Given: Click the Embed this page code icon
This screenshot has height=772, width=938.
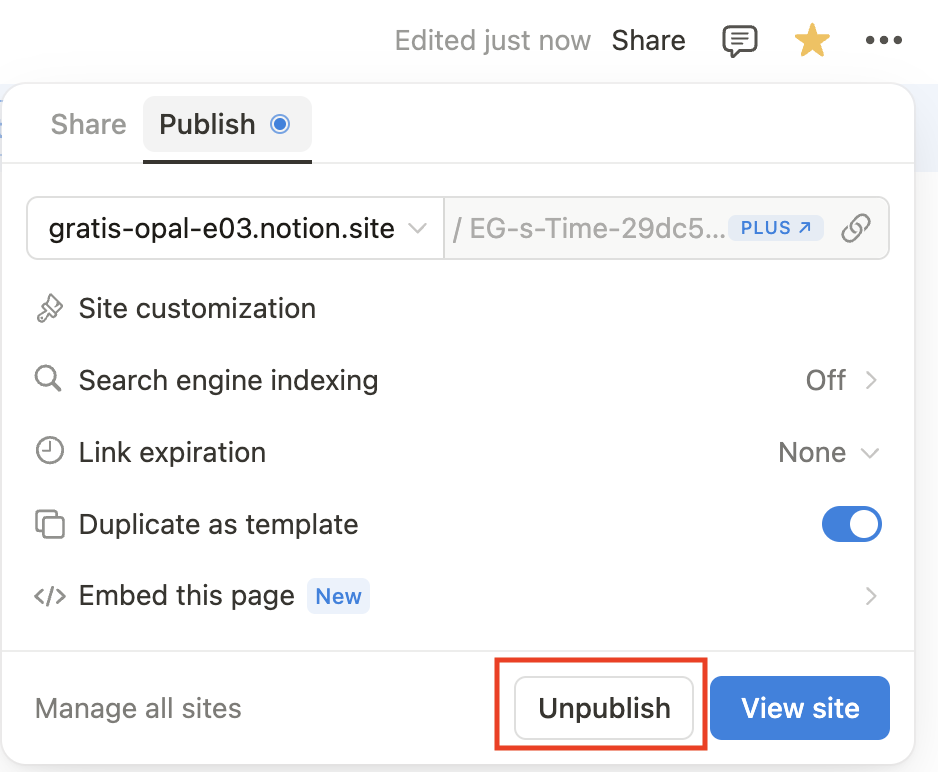Looking at the screenshot, I should coord(49,597).
